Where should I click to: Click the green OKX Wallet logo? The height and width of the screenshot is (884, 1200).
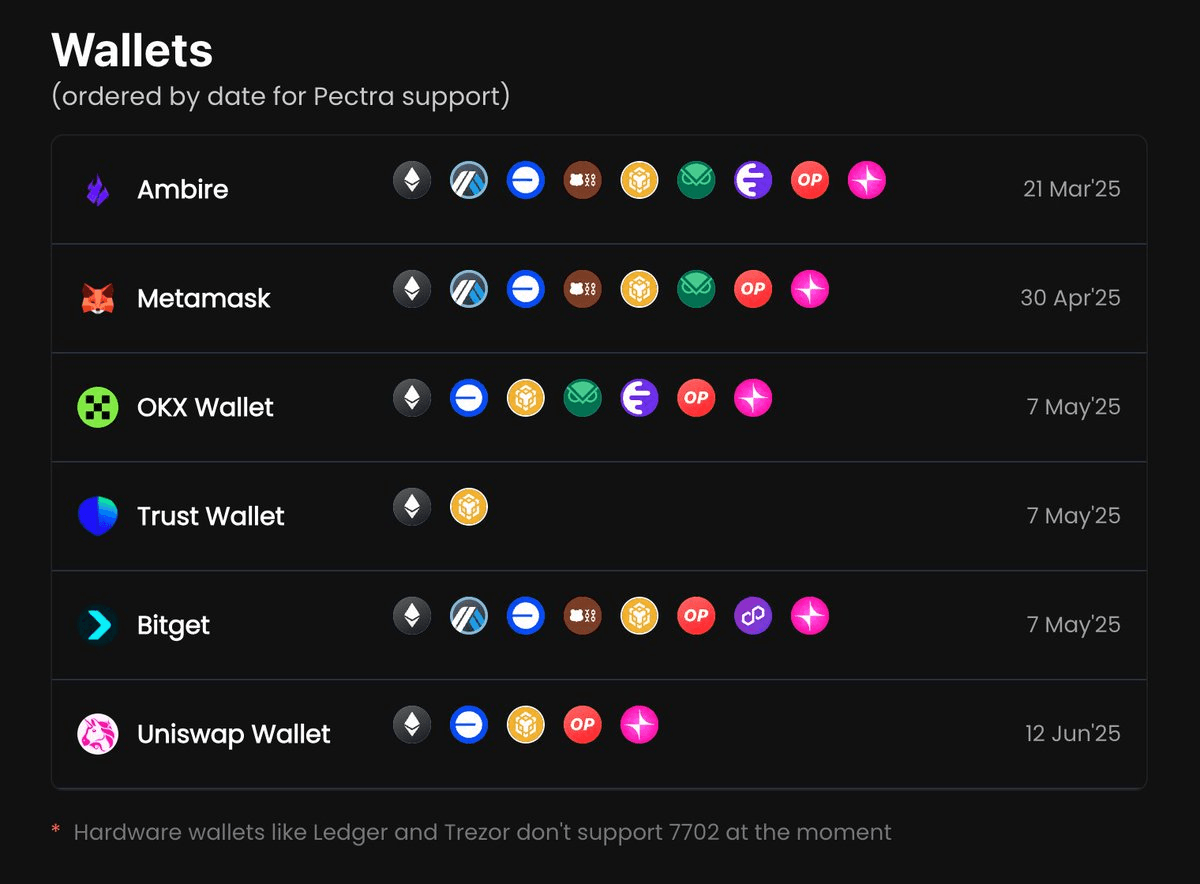[x=97, y=407]
